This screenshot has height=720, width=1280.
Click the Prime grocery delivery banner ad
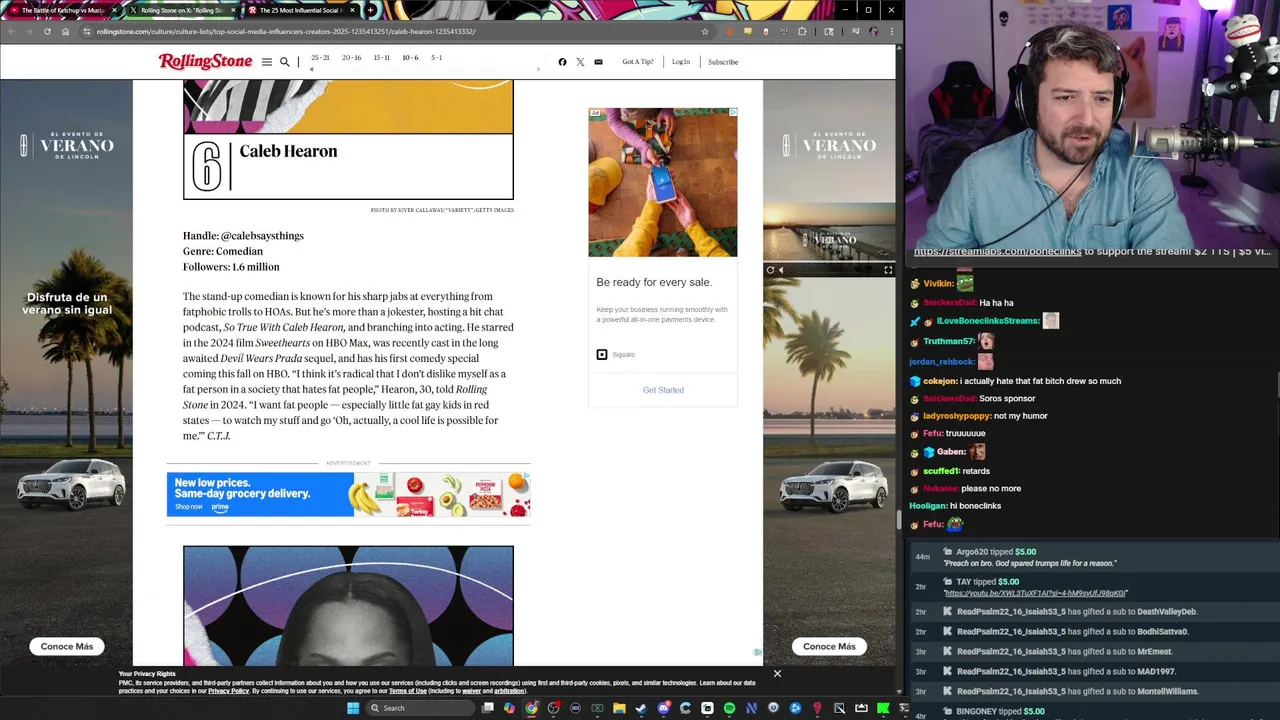(x=348, y=494)
